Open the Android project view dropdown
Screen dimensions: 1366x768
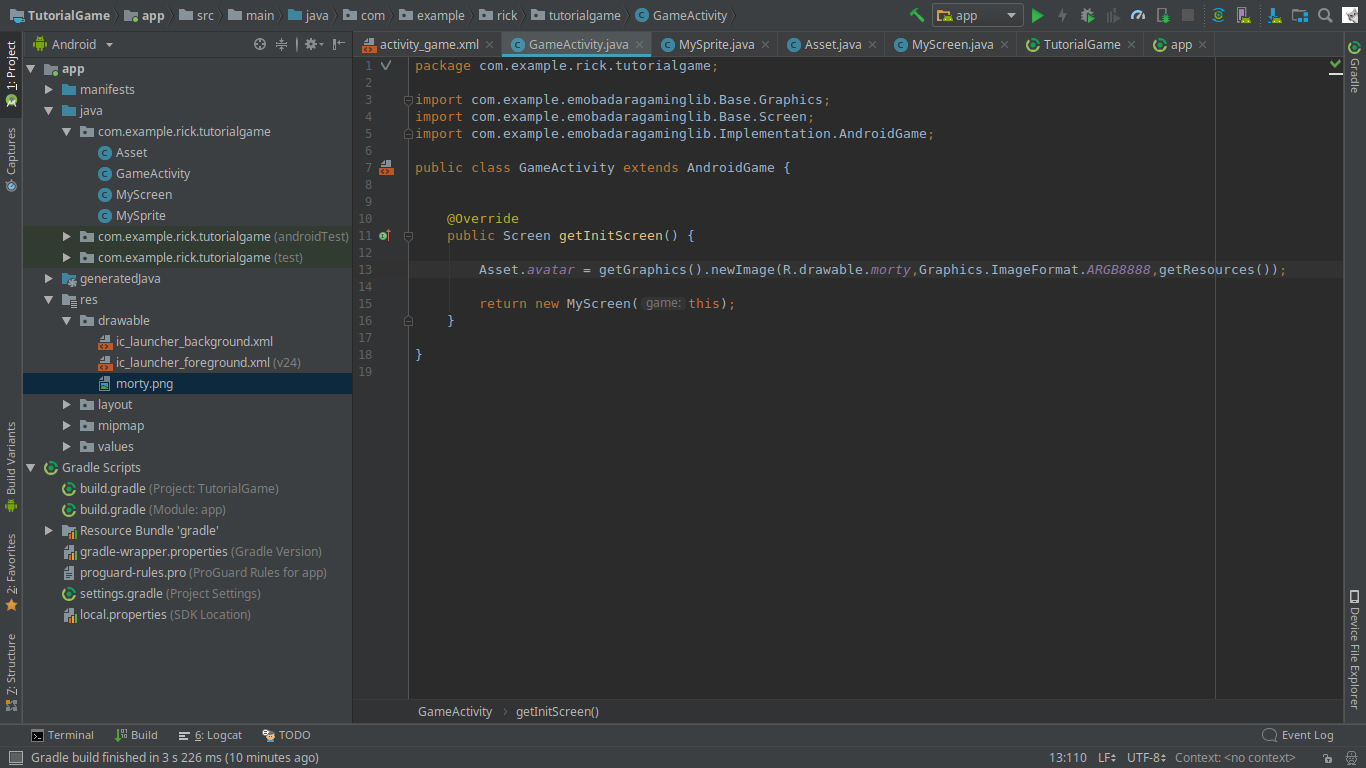[74, 44]
